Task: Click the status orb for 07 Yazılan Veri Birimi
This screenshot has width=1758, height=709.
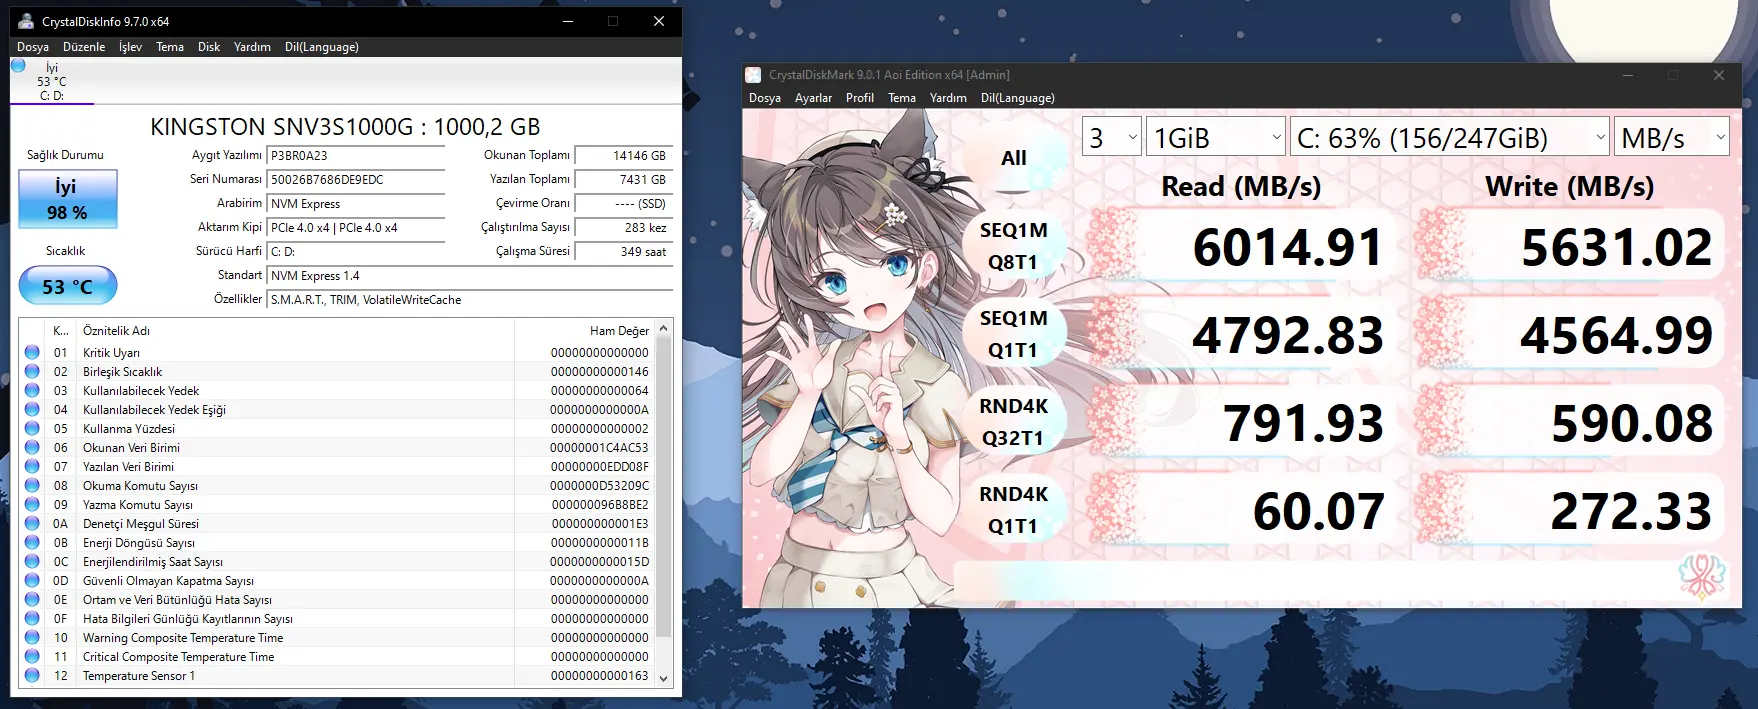Action: coord(32,466)
